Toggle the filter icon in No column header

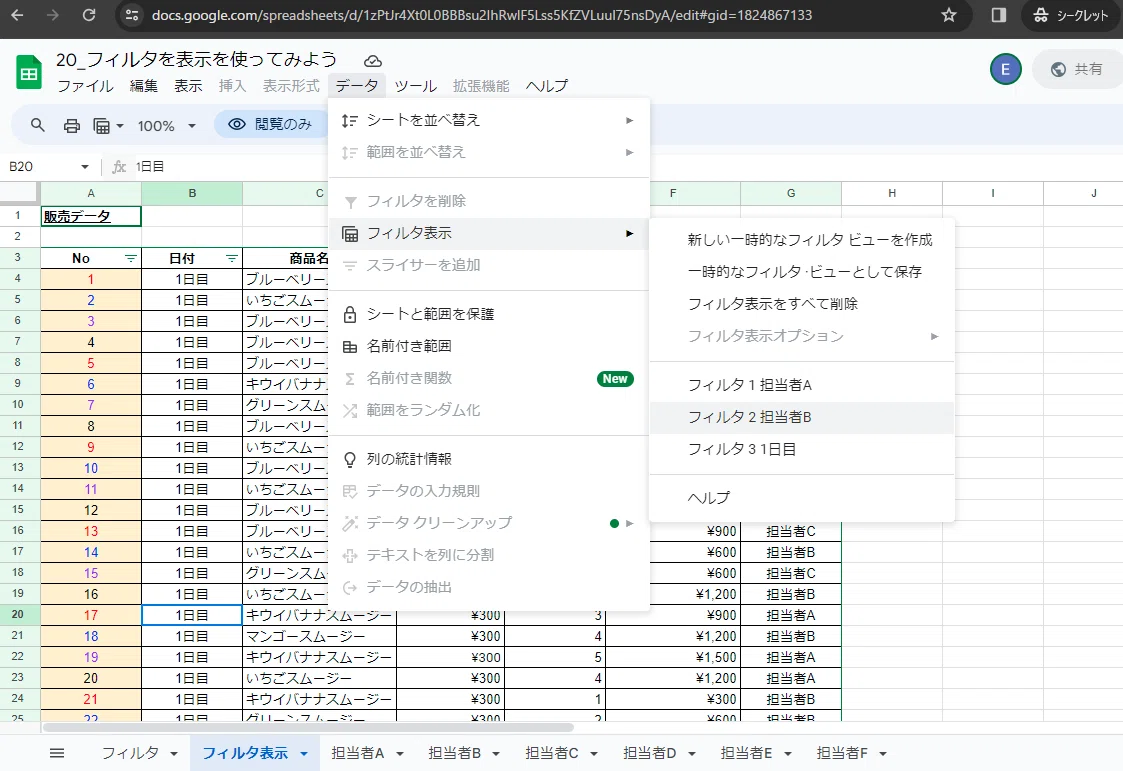[130, 258]
